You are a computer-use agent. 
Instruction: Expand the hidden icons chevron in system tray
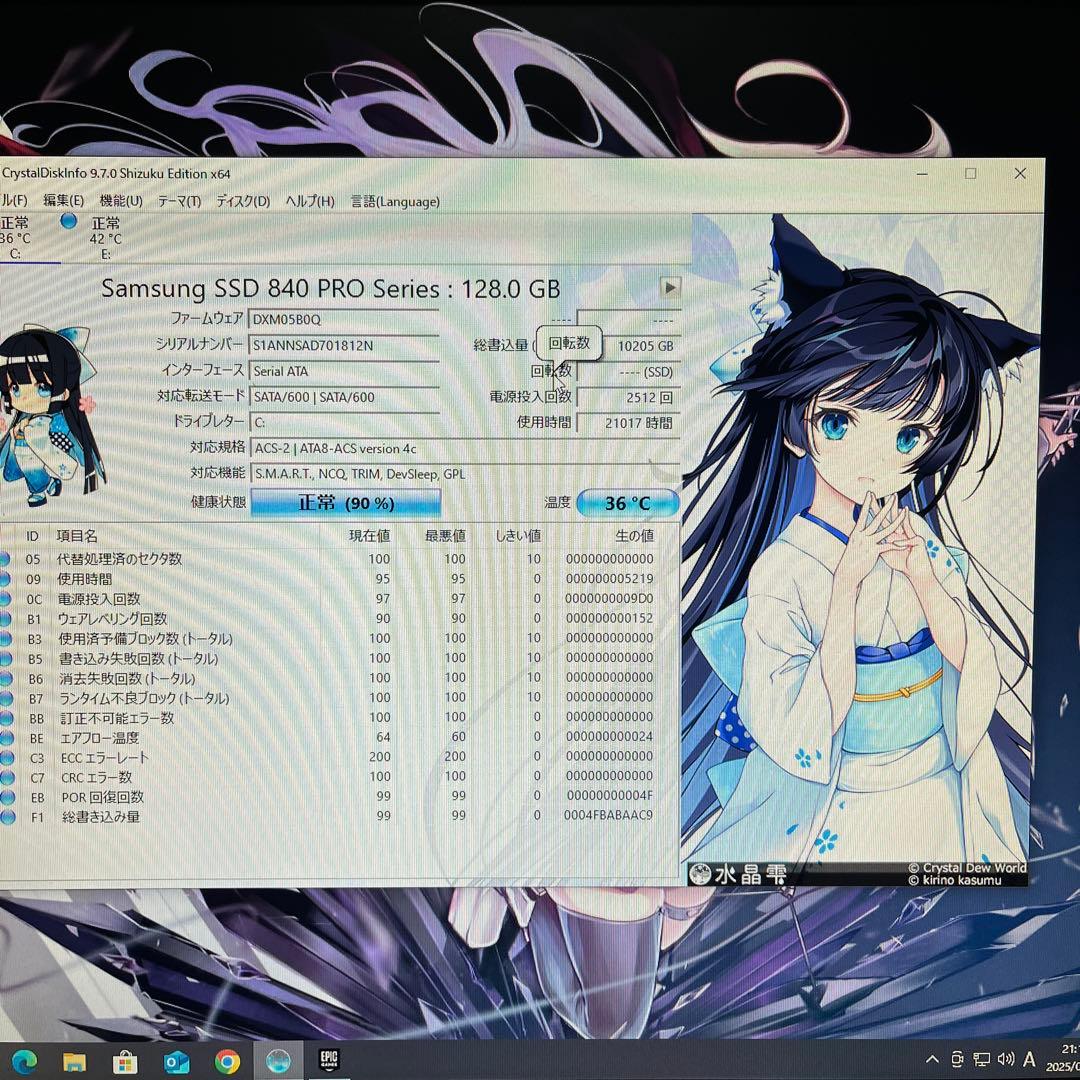[932, 1059]
